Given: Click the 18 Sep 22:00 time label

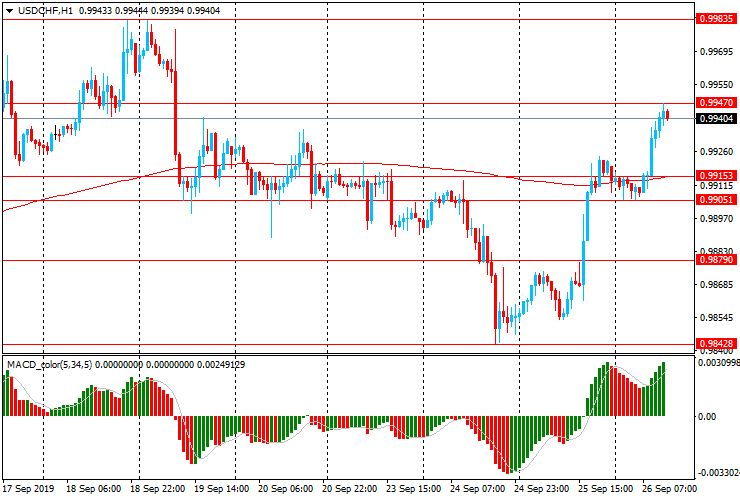Looking at the screenshot, I should (x=158, y=488).
